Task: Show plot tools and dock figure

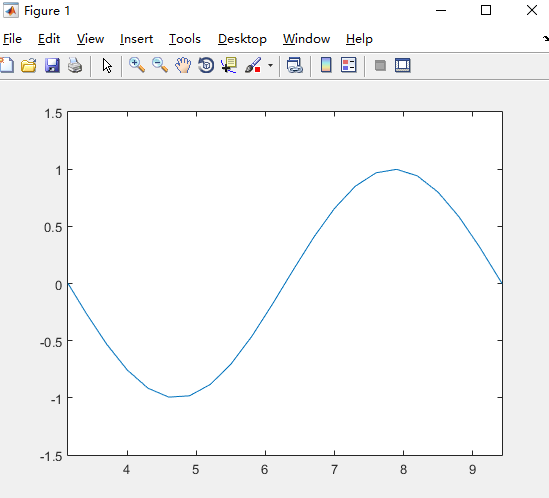Action: pyautogui.click(x=403, y=65)
